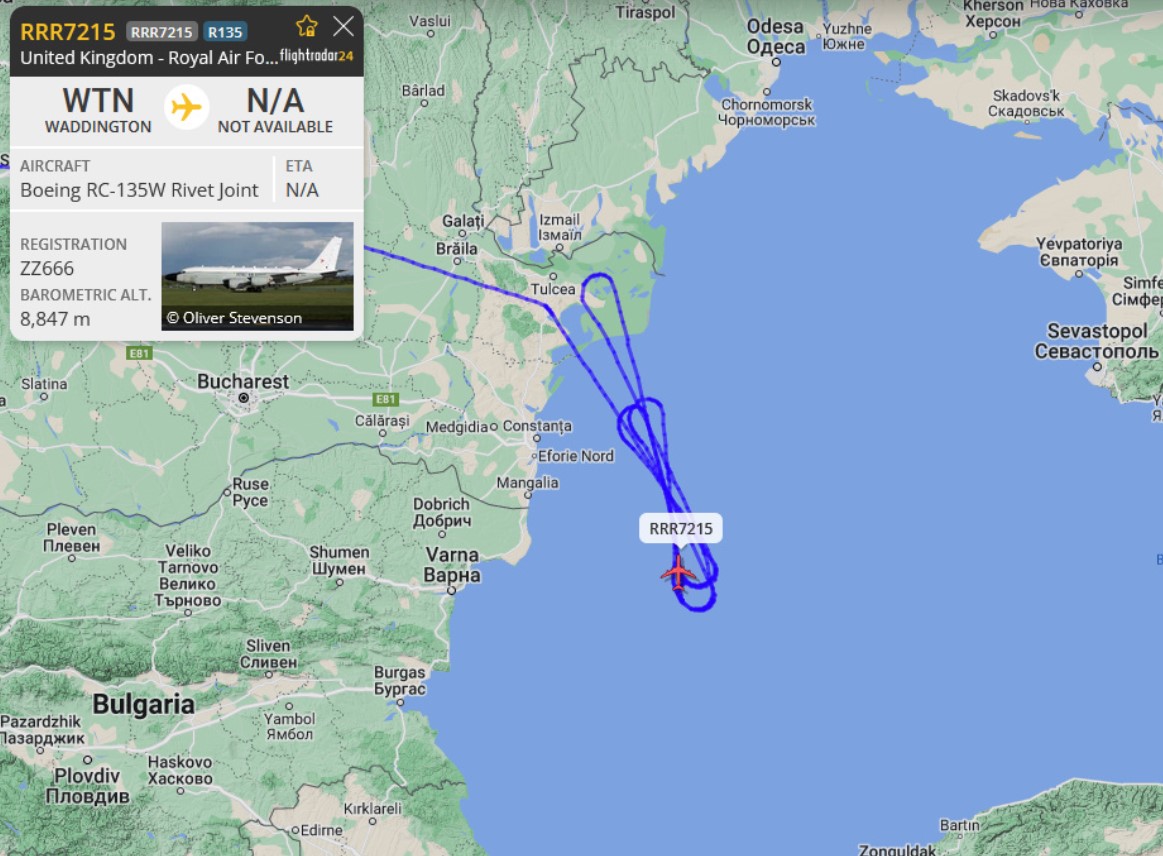Click the Varna city marker

451,591
